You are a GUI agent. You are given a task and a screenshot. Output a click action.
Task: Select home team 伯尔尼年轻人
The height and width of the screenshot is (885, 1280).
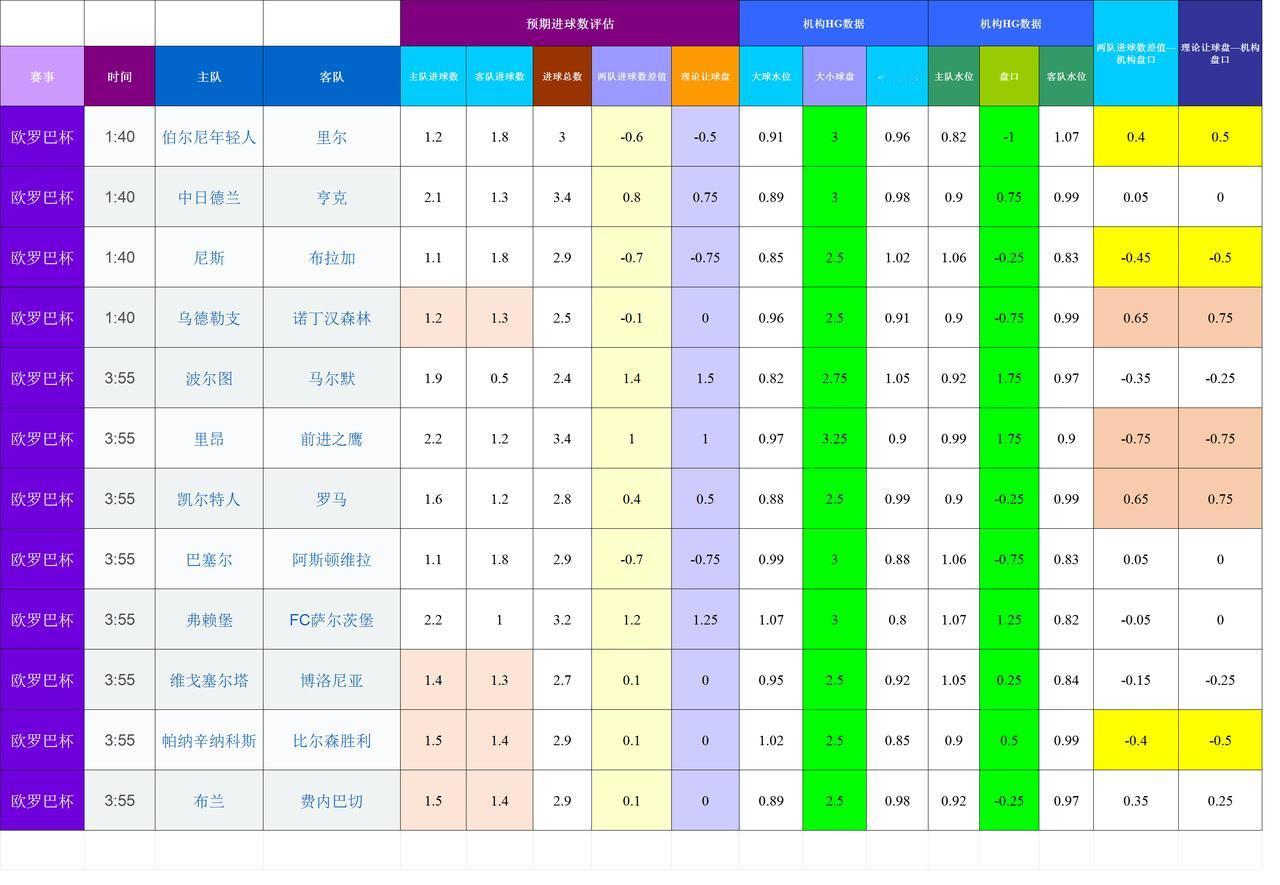(x=208, y=136)
